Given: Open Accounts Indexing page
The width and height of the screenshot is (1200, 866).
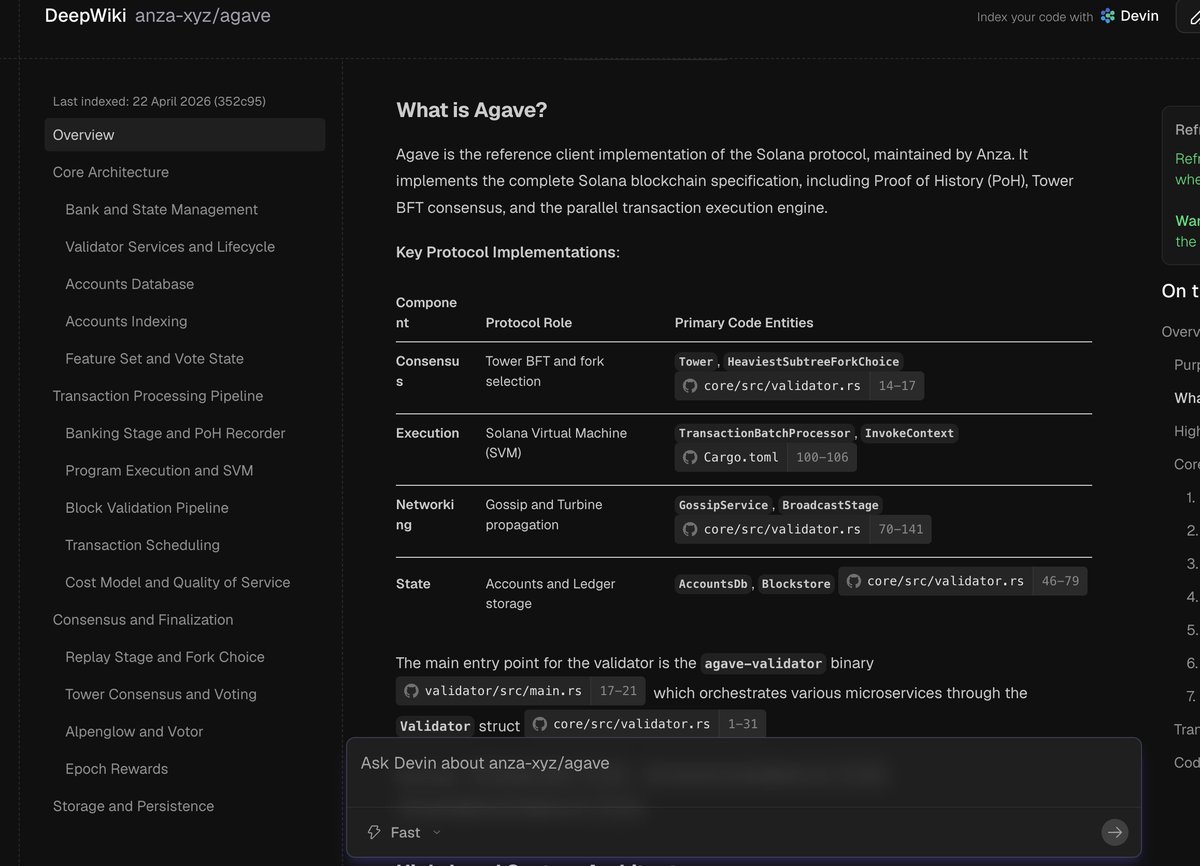Looking at the screenshot, I should (x=126, y=321).
